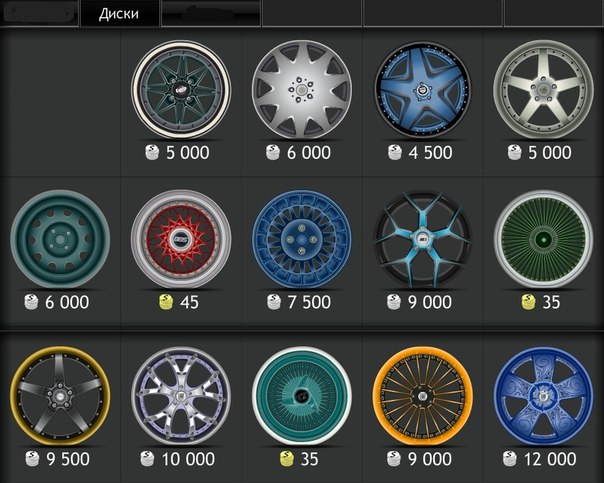Select the black and cyan split-spoke wheel

point(422,239)
